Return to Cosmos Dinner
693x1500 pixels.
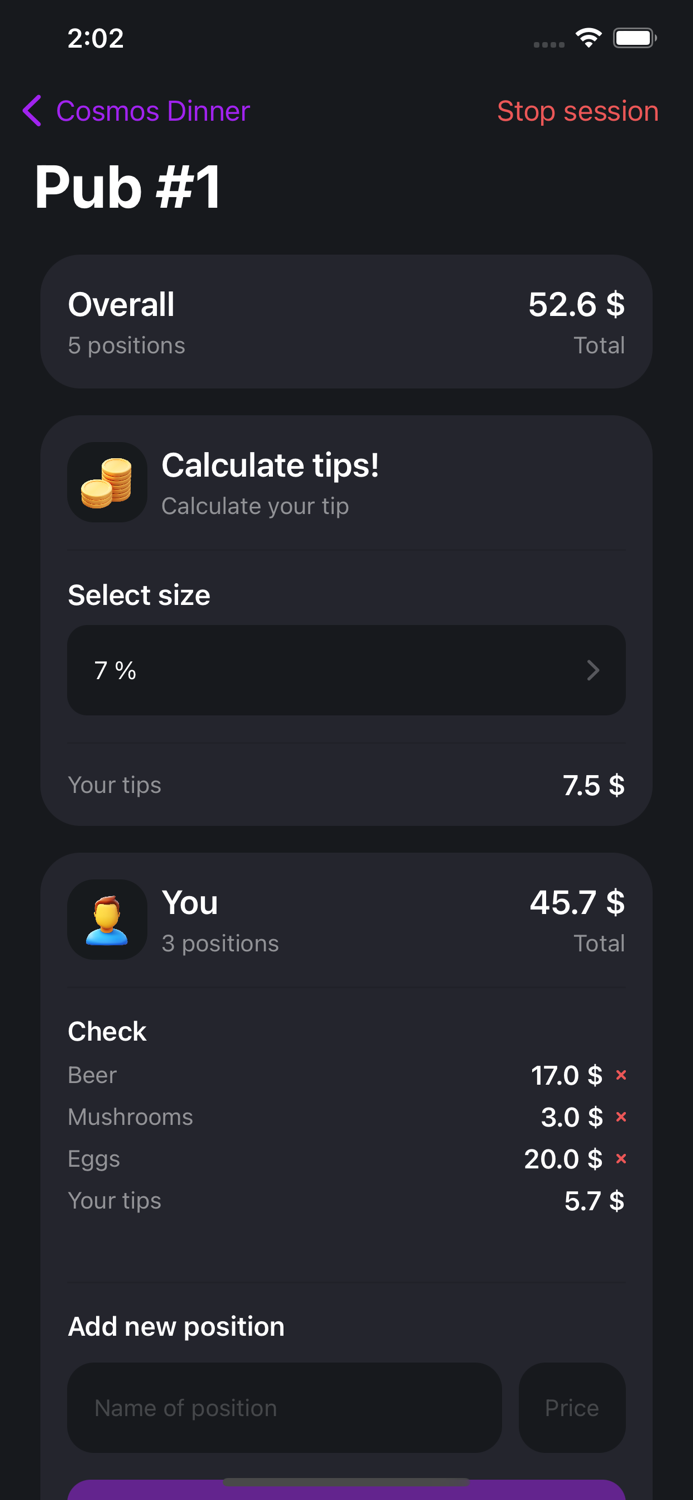coord(152,111)
